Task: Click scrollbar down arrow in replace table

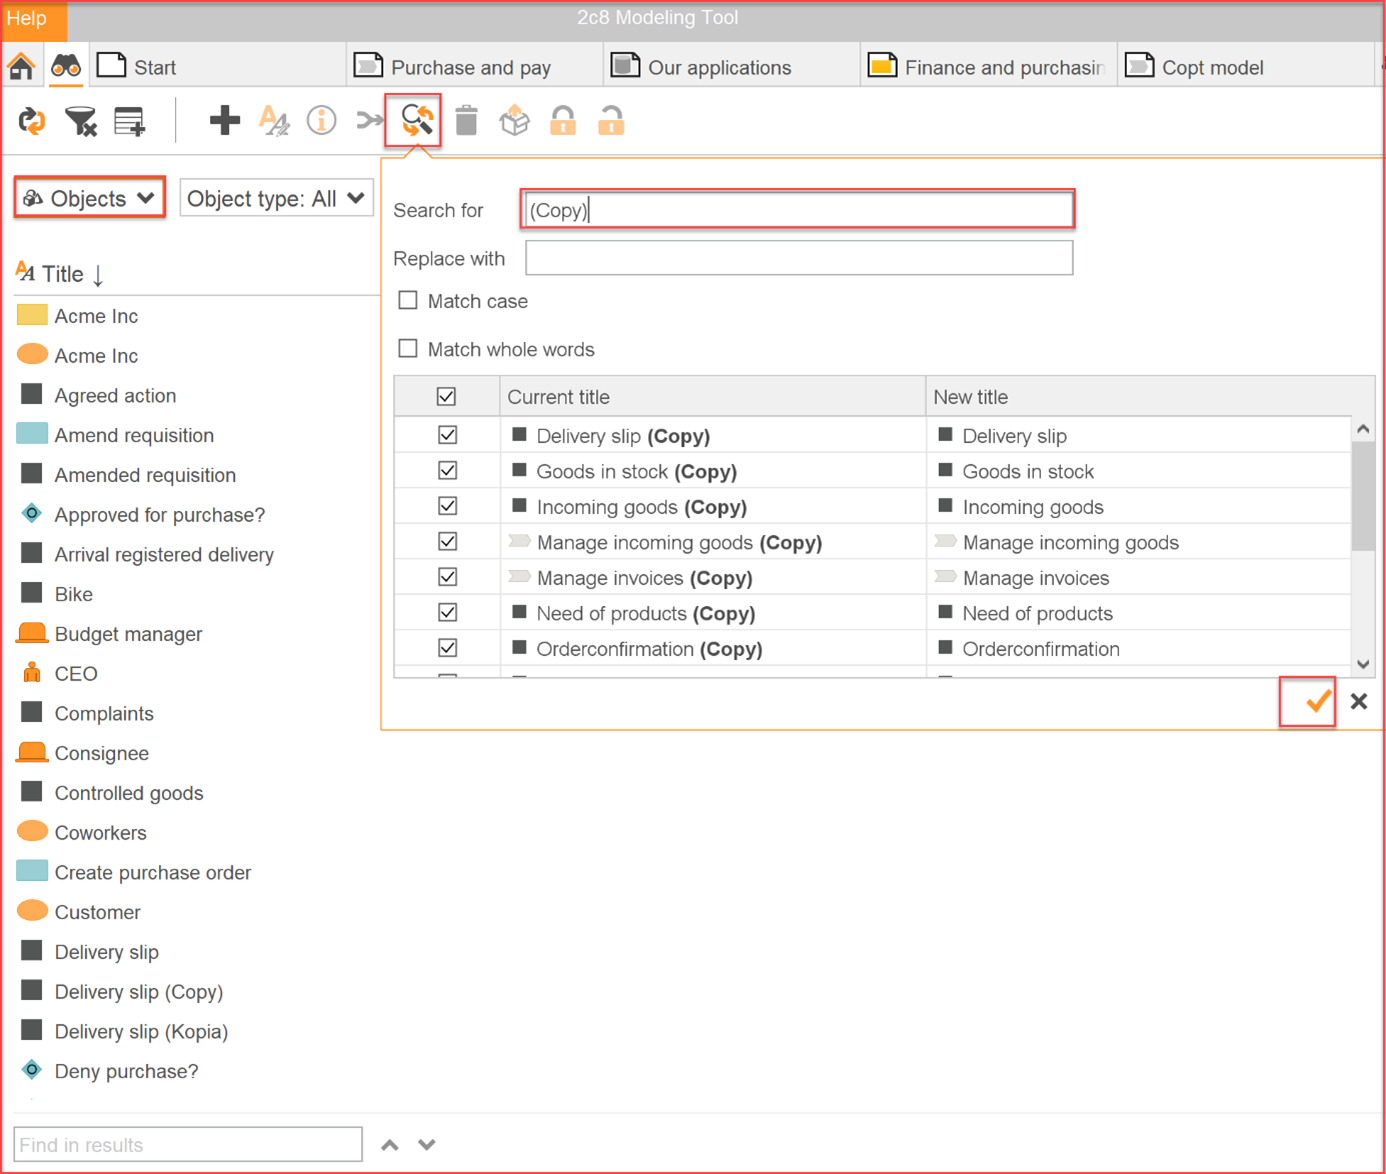Action: point(1363,665)
